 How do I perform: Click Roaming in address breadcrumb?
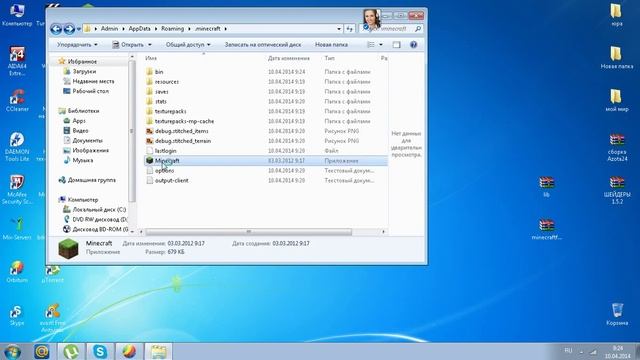172,29
